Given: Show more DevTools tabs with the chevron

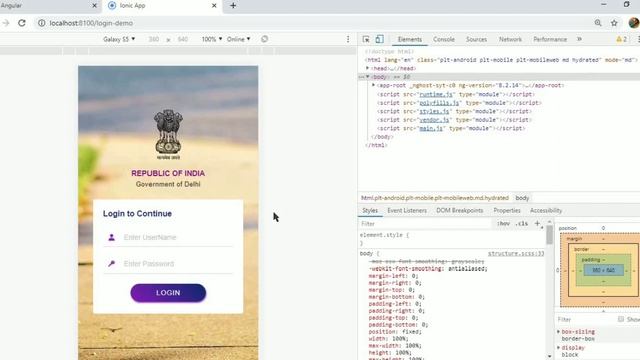Looking at the screenshot, I should [x=579, y=39].
